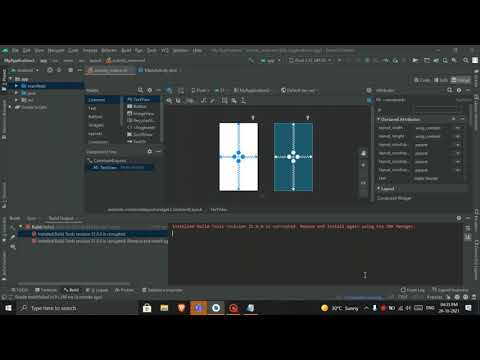Click the Align icon in design toolbar
This screenshot has height=360, width=480.
(x=234, y=100)
